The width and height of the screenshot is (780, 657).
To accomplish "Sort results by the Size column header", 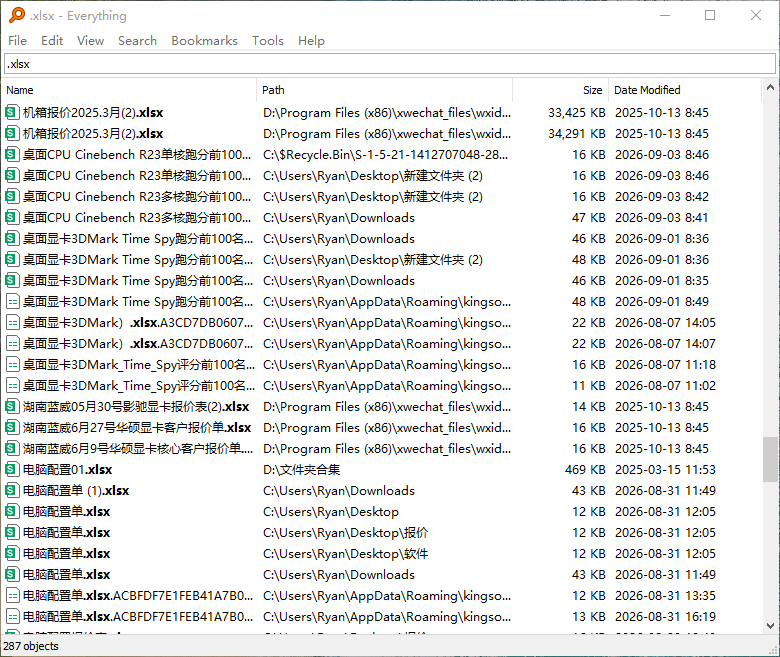I will tap(560, 90).
